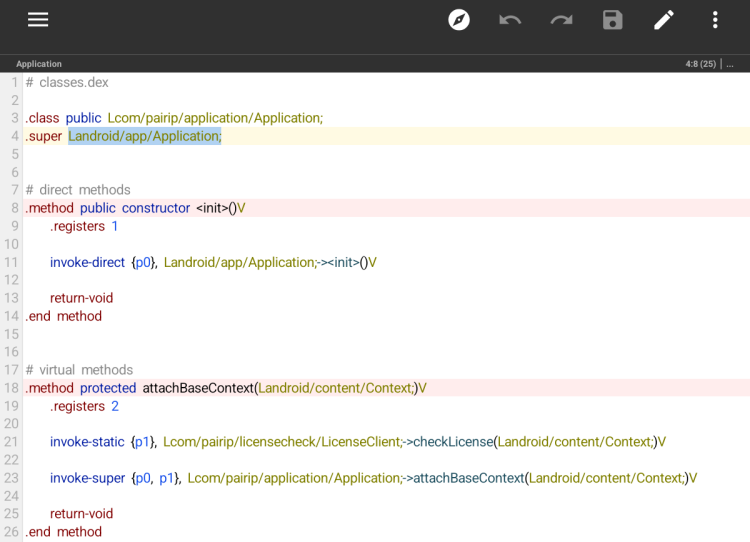Screen dimensions: 750x542
Task: Click 'return-void' on line 25
Action: tap(81, 514)
